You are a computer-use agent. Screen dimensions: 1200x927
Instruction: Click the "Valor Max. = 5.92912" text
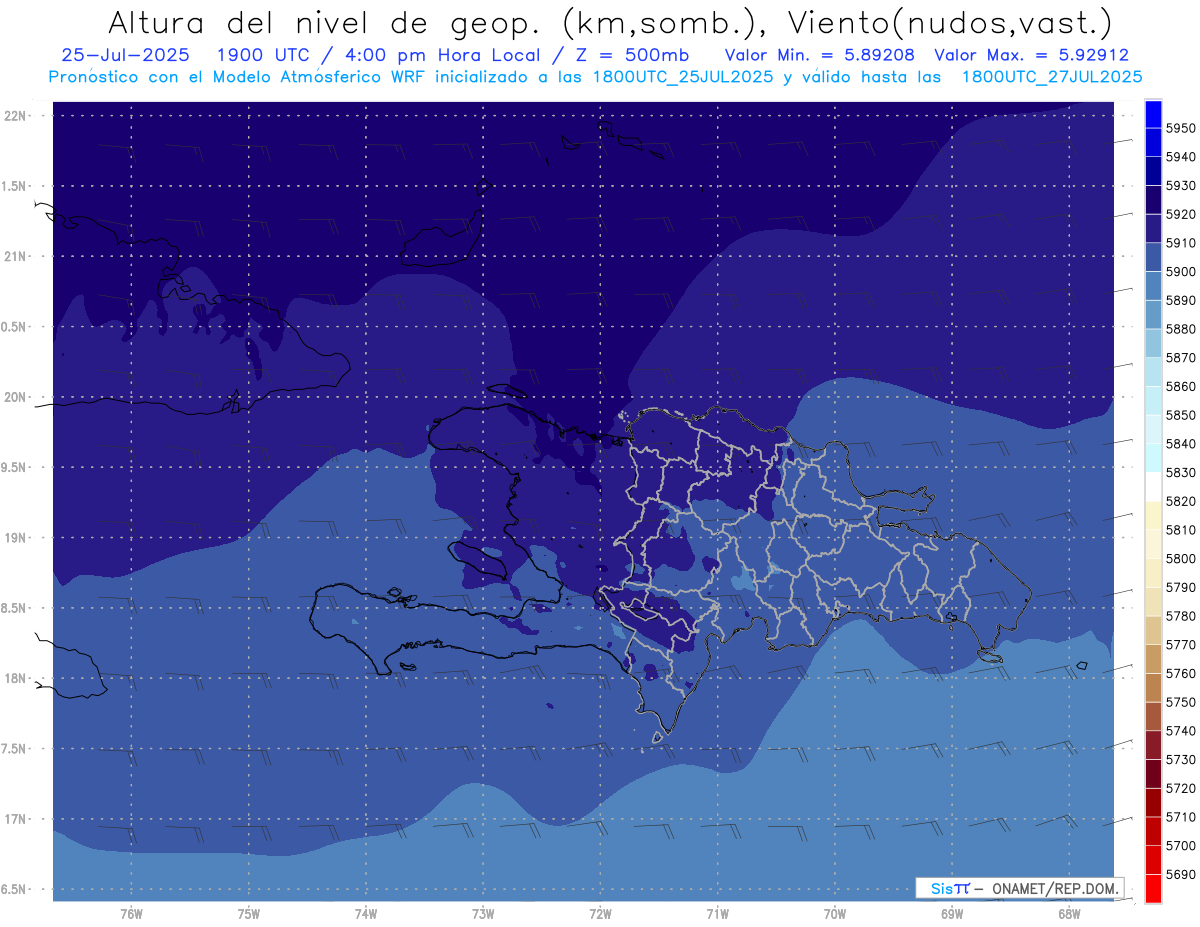click(1031, 56)
